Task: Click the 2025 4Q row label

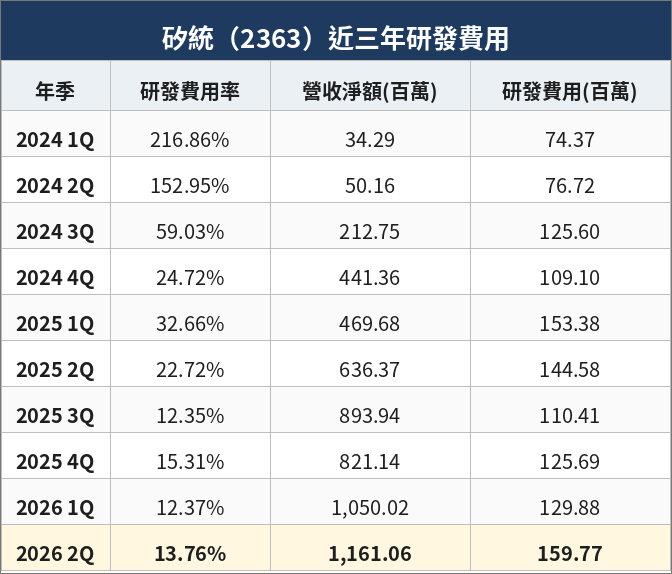Action: [55, 462]
